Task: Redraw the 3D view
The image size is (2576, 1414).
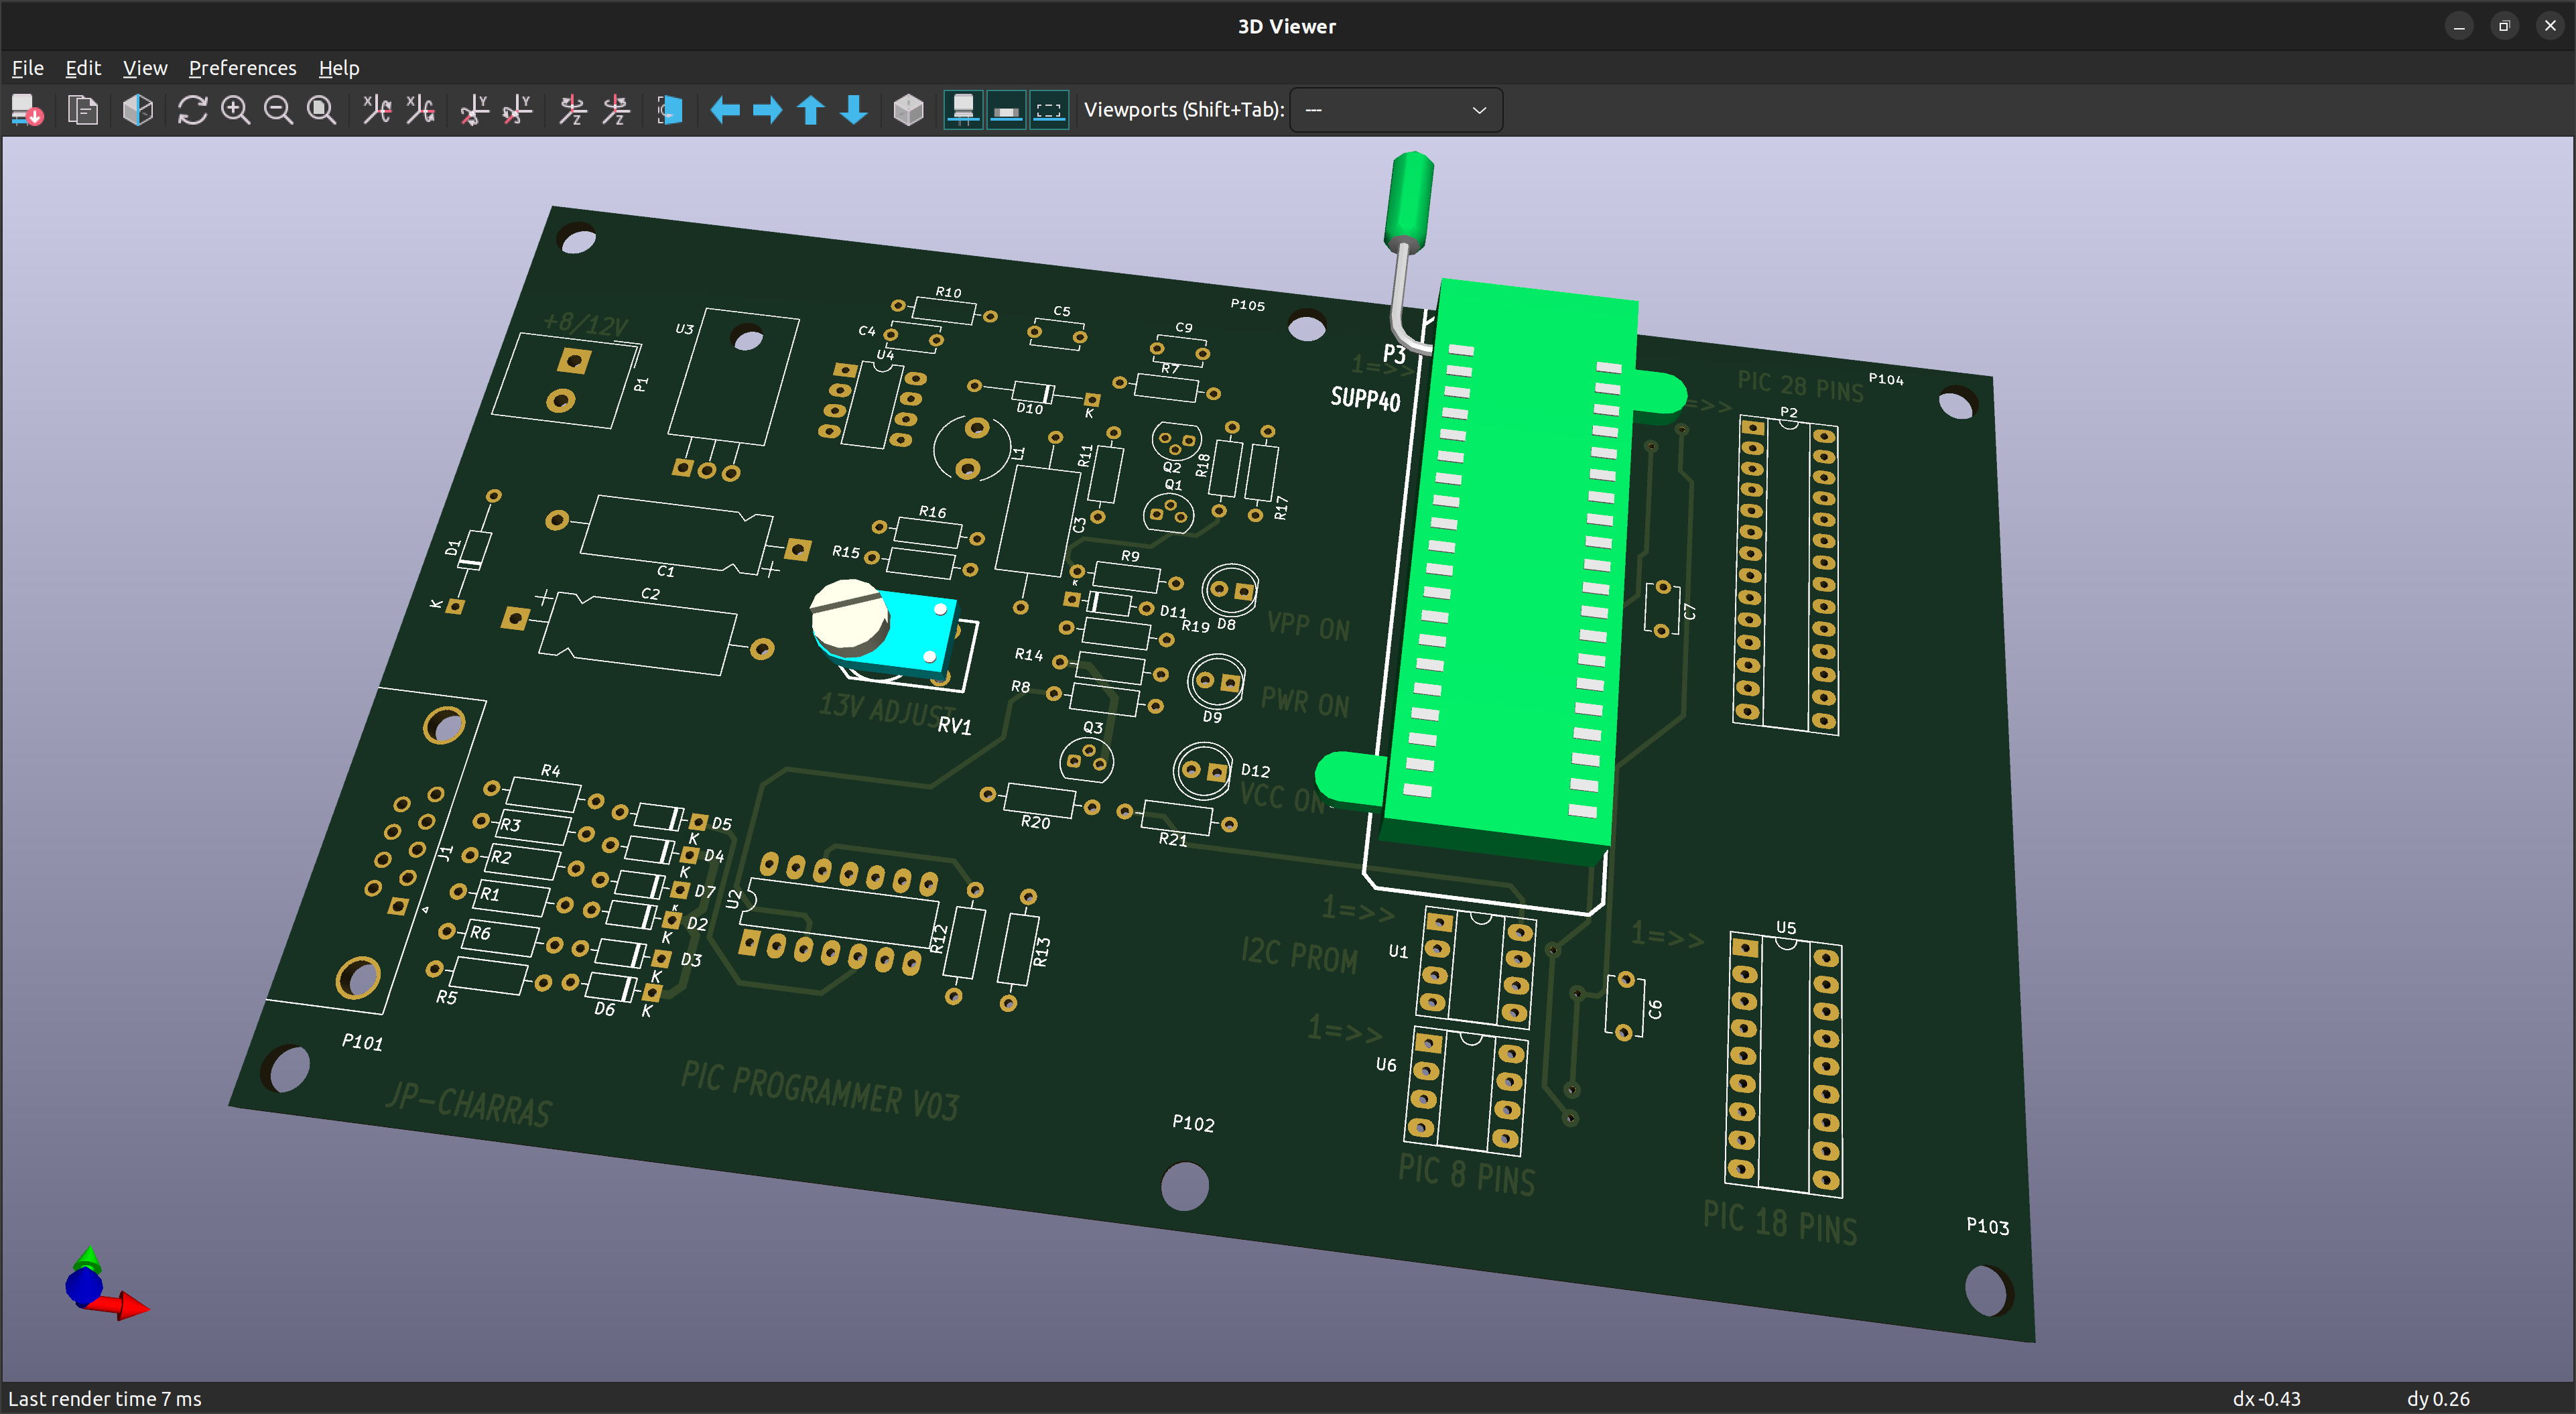Action: coord(191,110)
